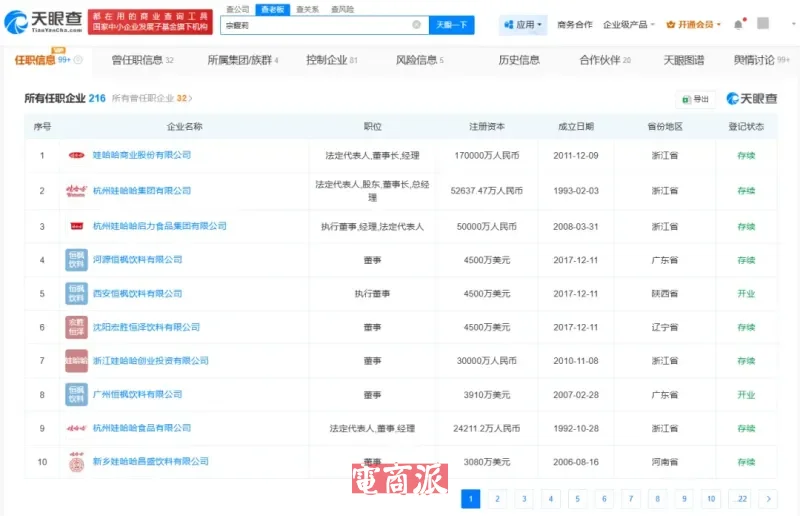800x516 pixels.
Task: Switch to 控制企业 tab
Action: [x=332, y=60]
